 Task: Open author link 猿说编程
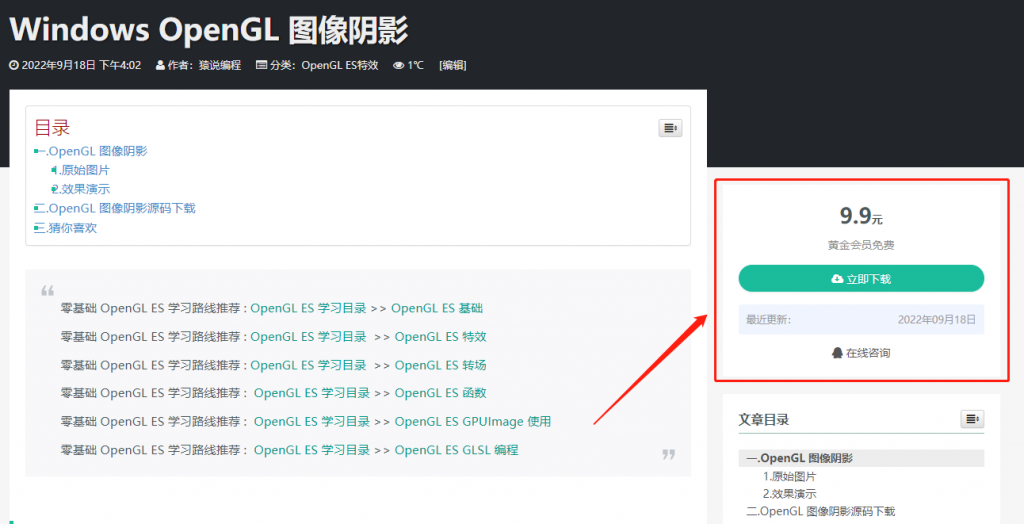220,65
